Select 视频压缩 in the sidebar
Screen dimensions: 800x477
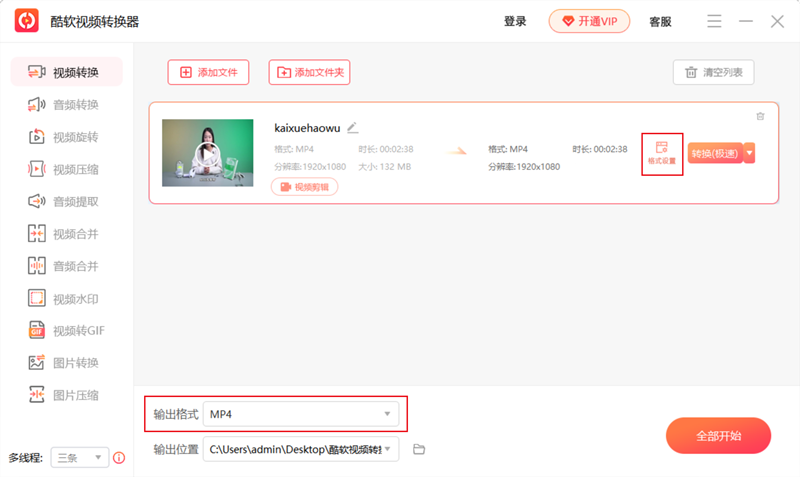[x=66, y=169]
